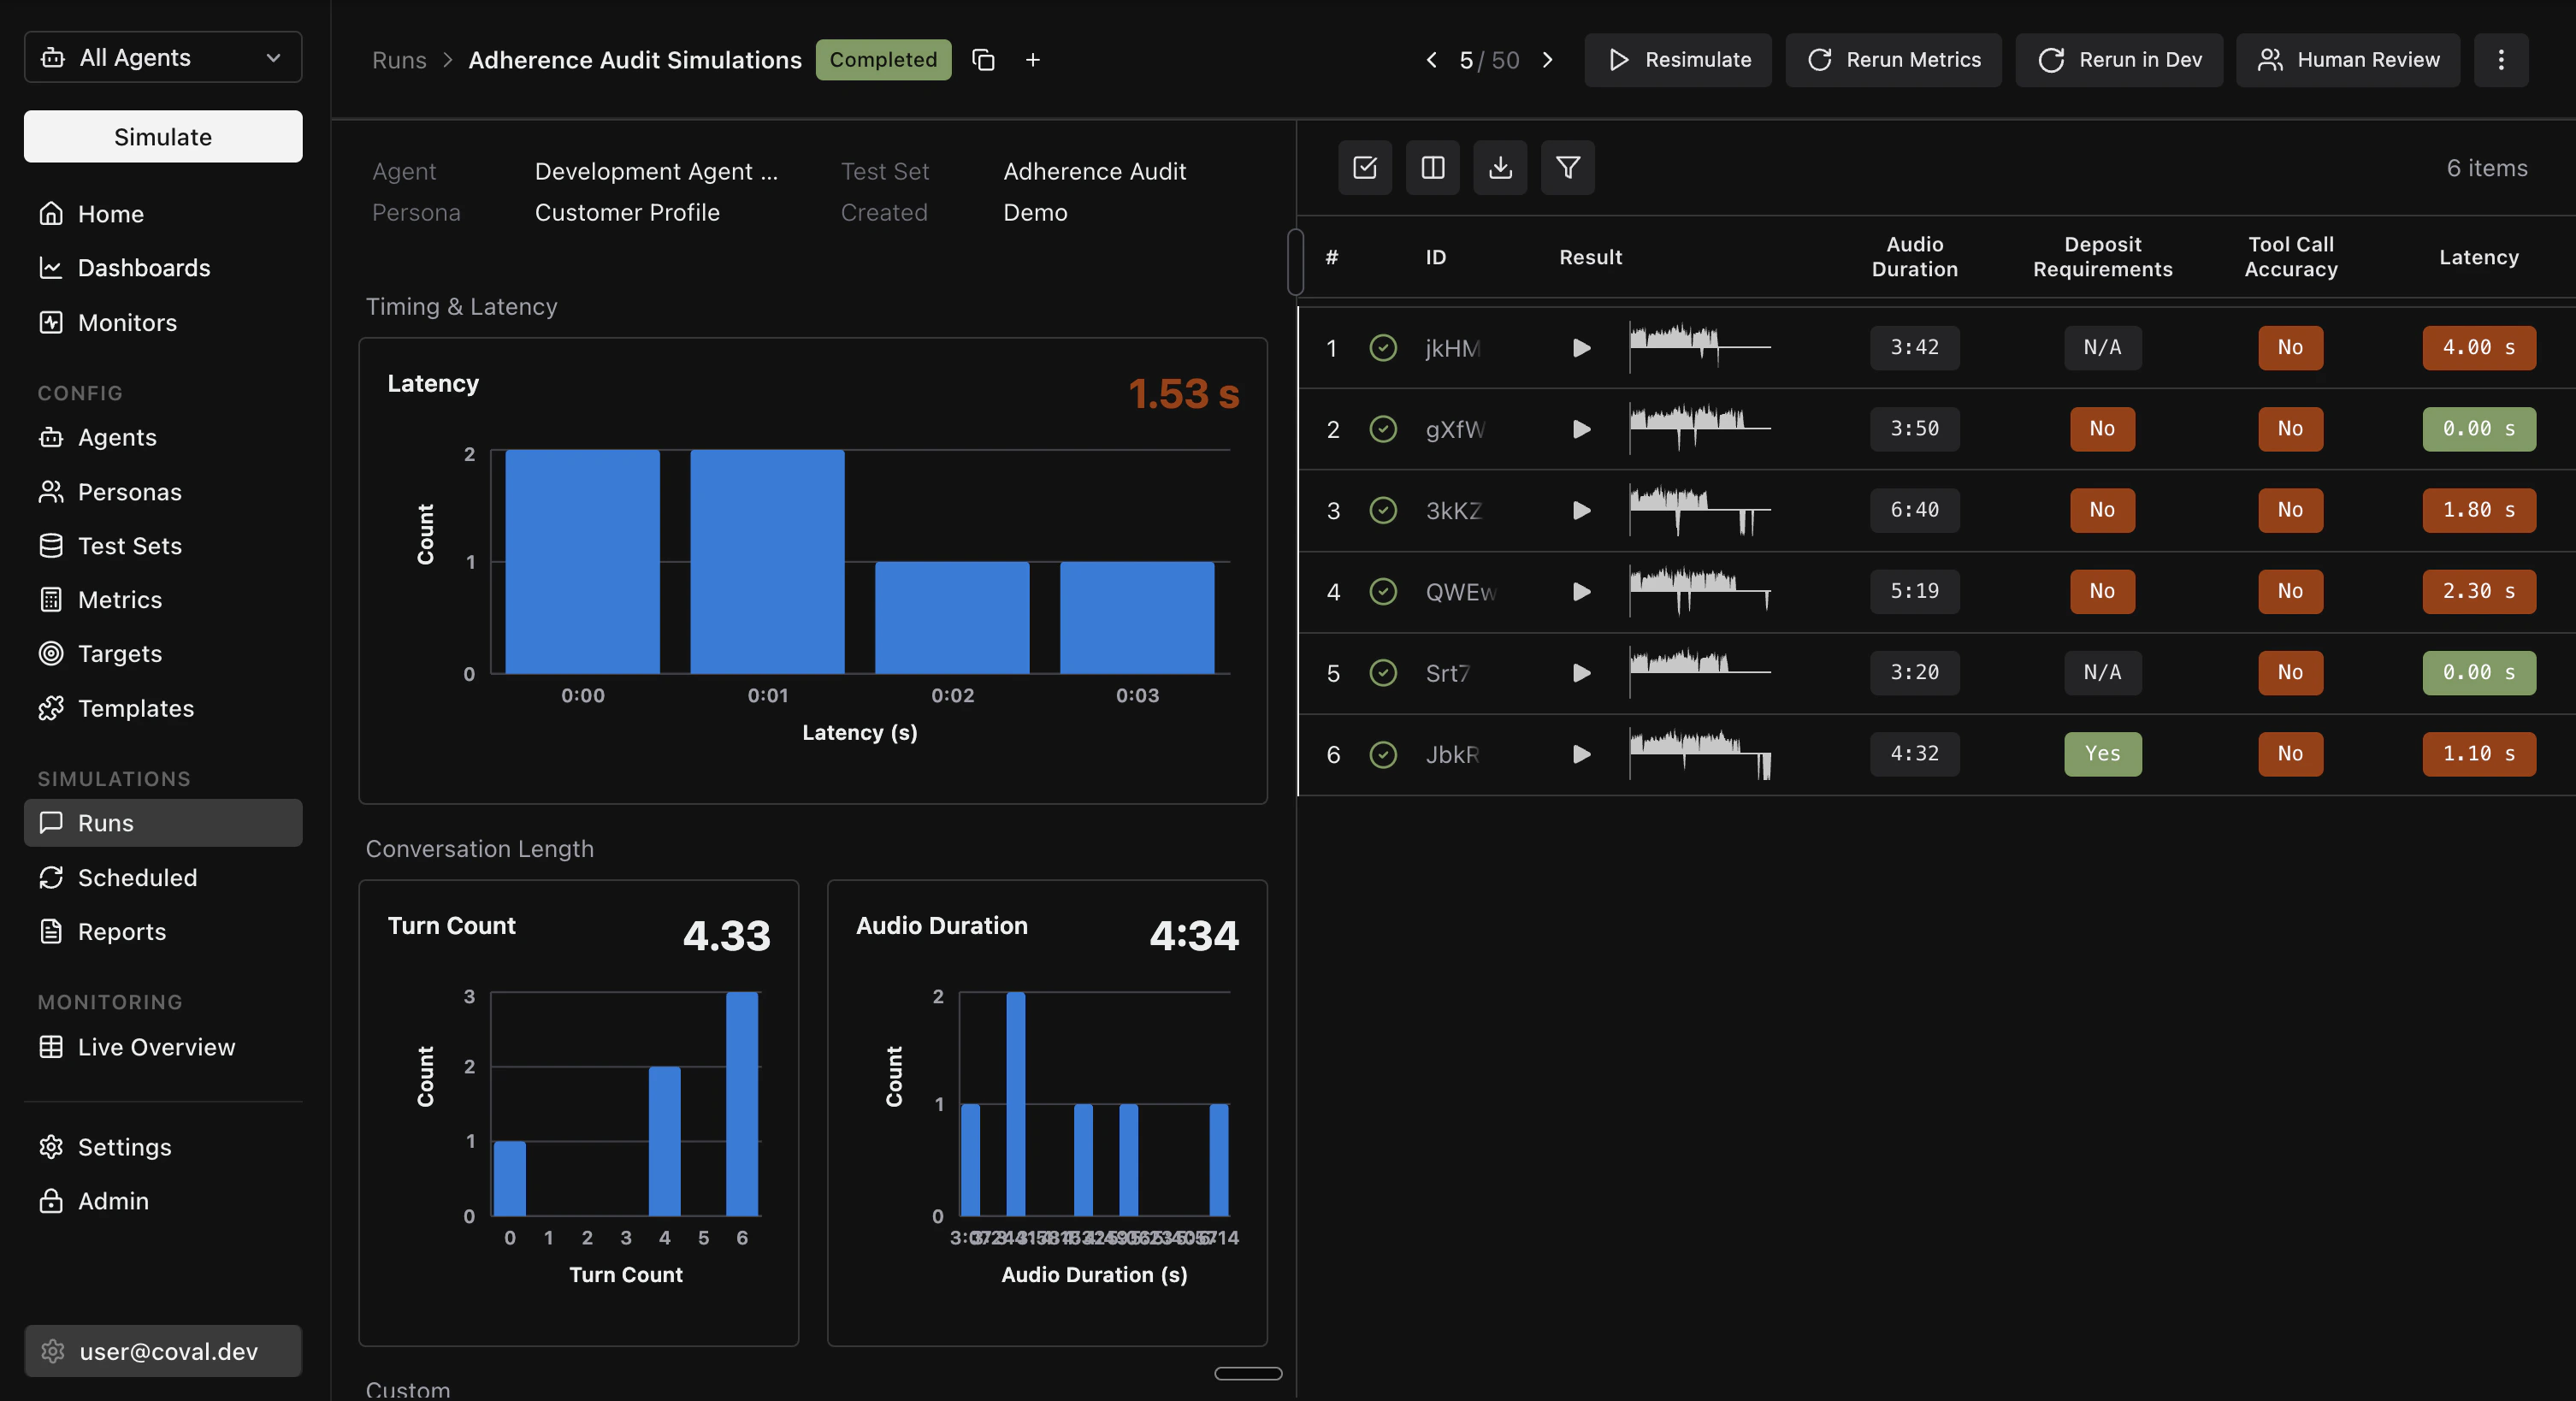Click the No tool call accuracy badge on row 2
Screen dimensions: 2576x1401
tap(2290, 429)
